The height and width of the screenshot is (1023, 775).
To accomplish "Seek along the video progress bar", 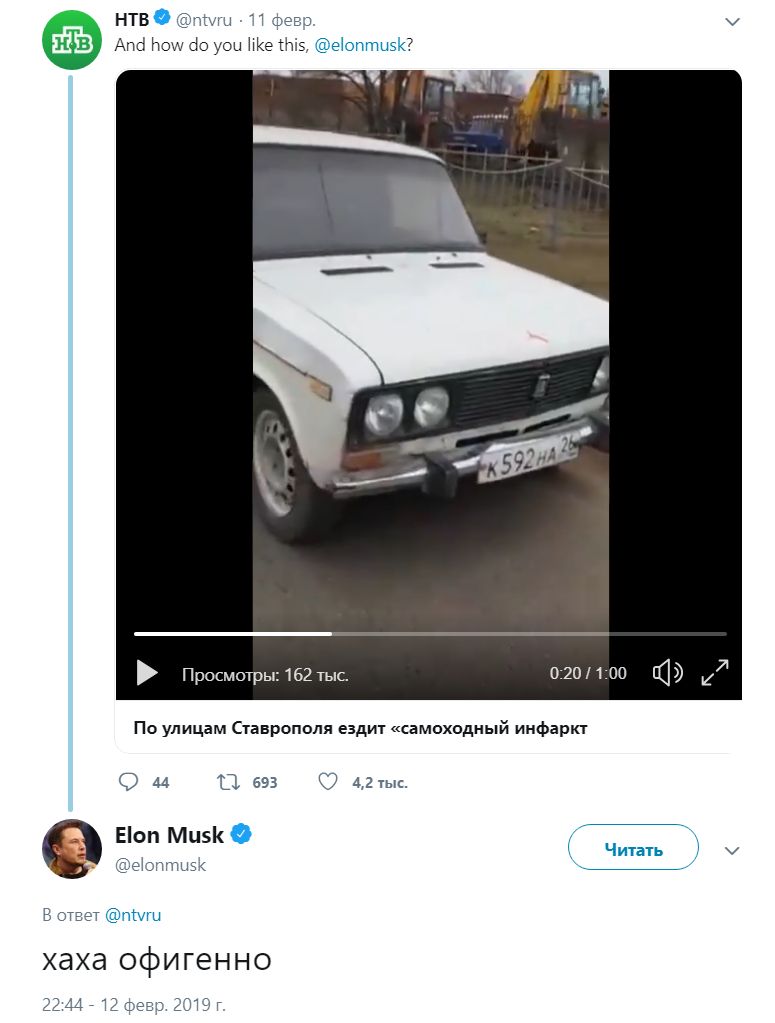I will [430, 634].
